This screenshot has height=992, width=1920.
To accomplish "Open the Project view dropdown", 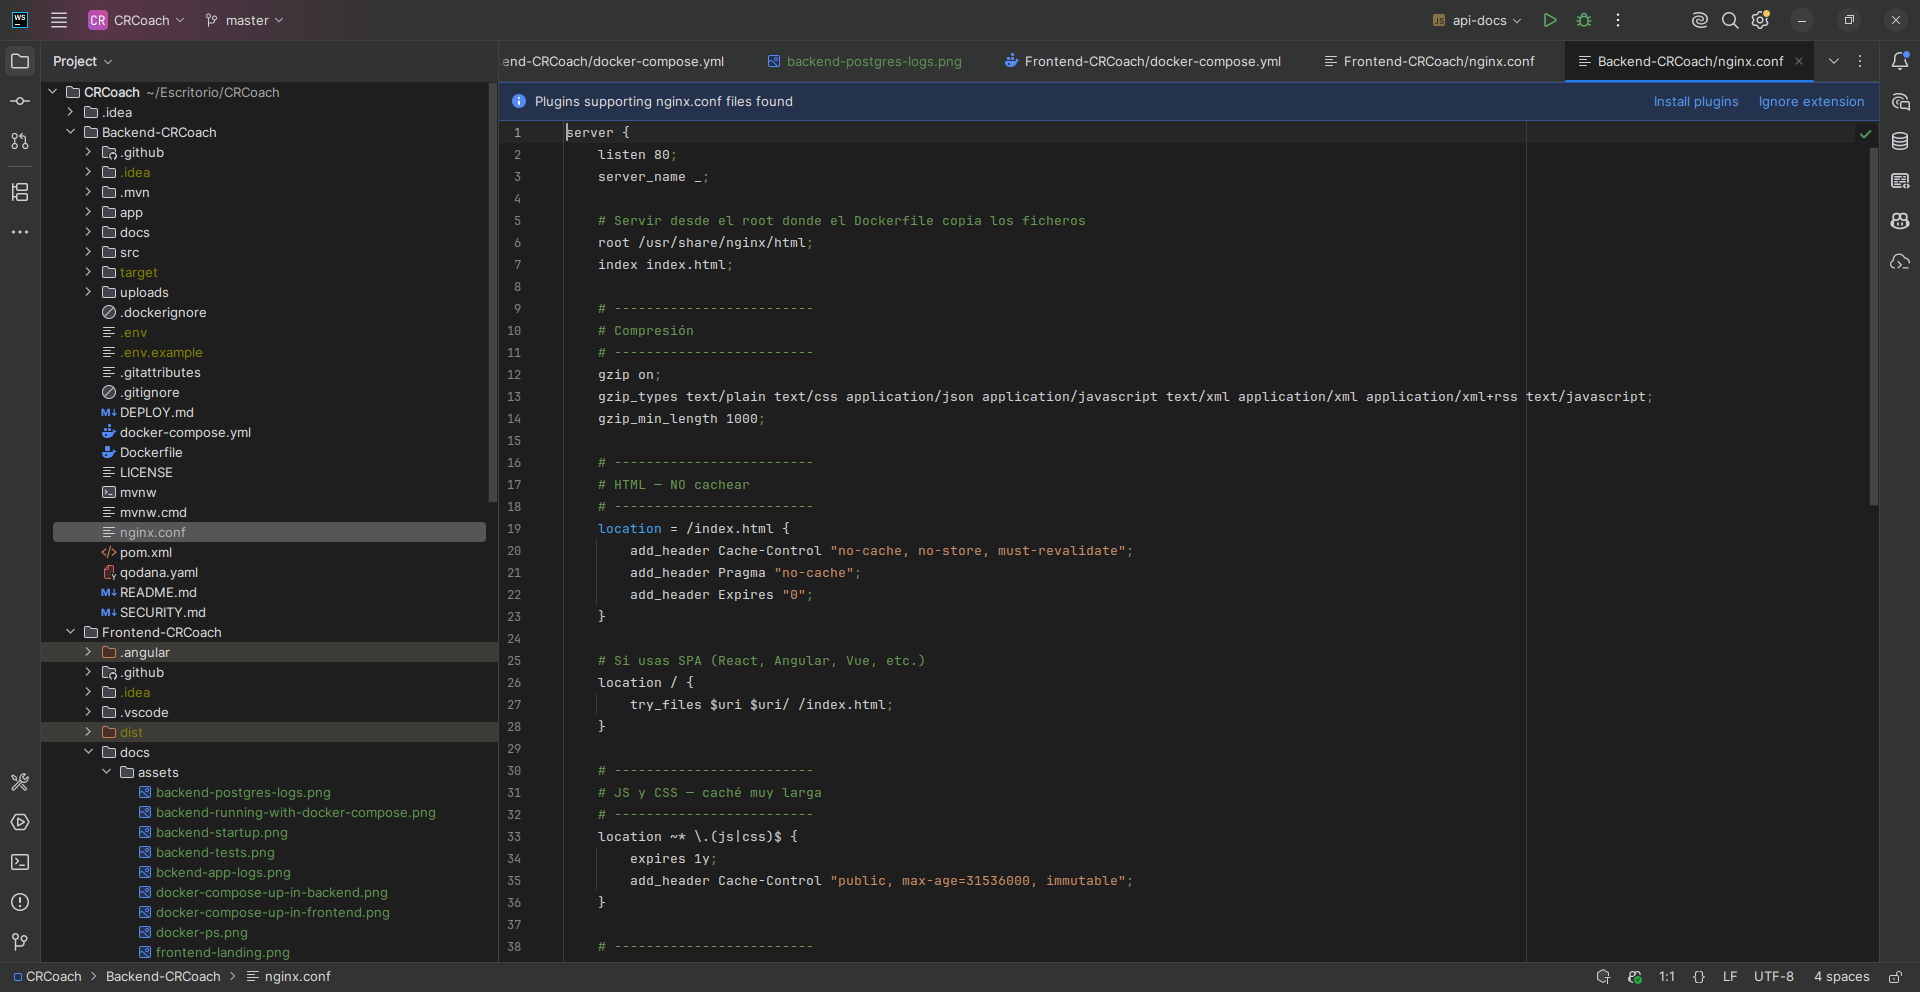I will [x=83, y=61].
